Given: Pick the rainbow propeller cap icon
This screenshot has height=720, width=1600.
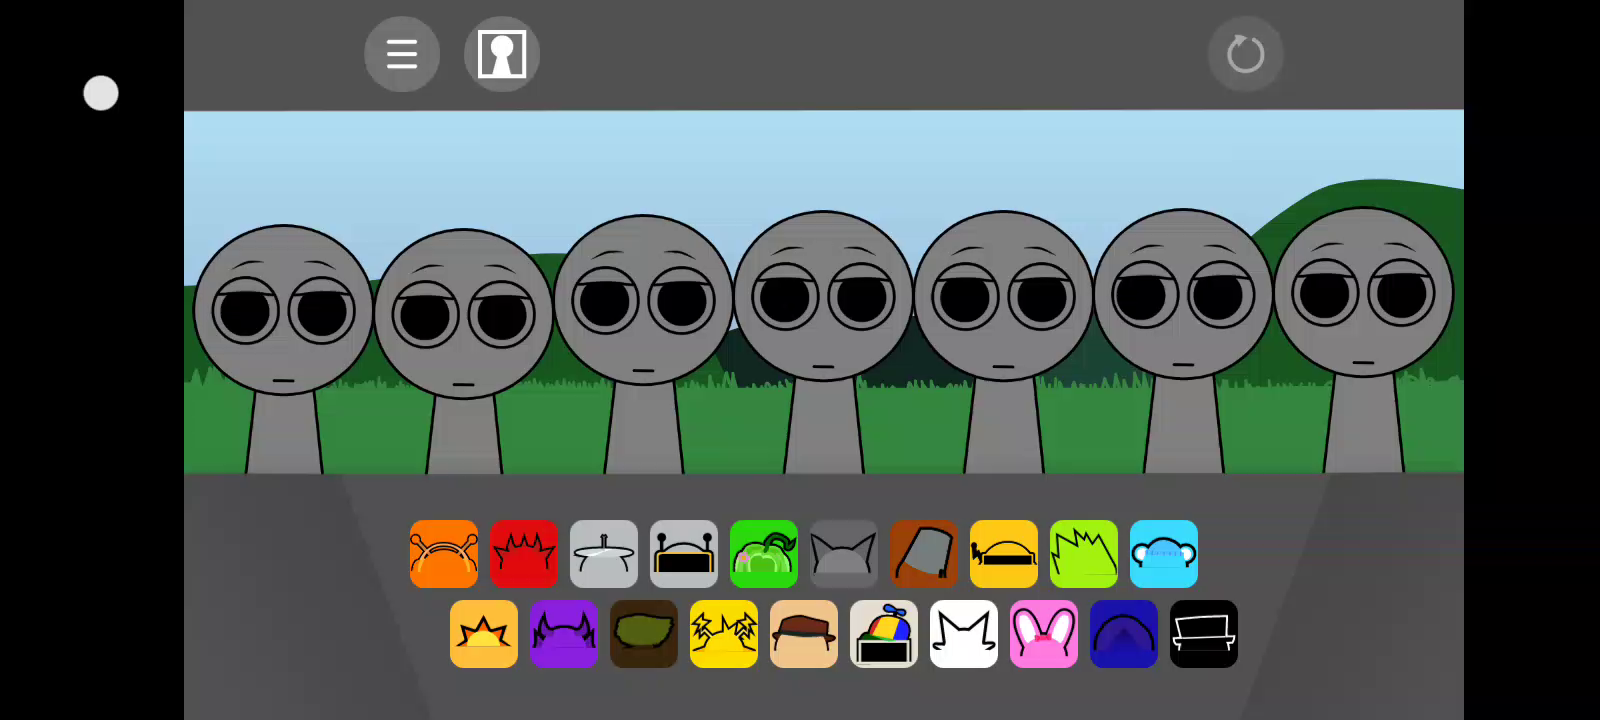Looking at the screenshot, I should pos(884,634).
